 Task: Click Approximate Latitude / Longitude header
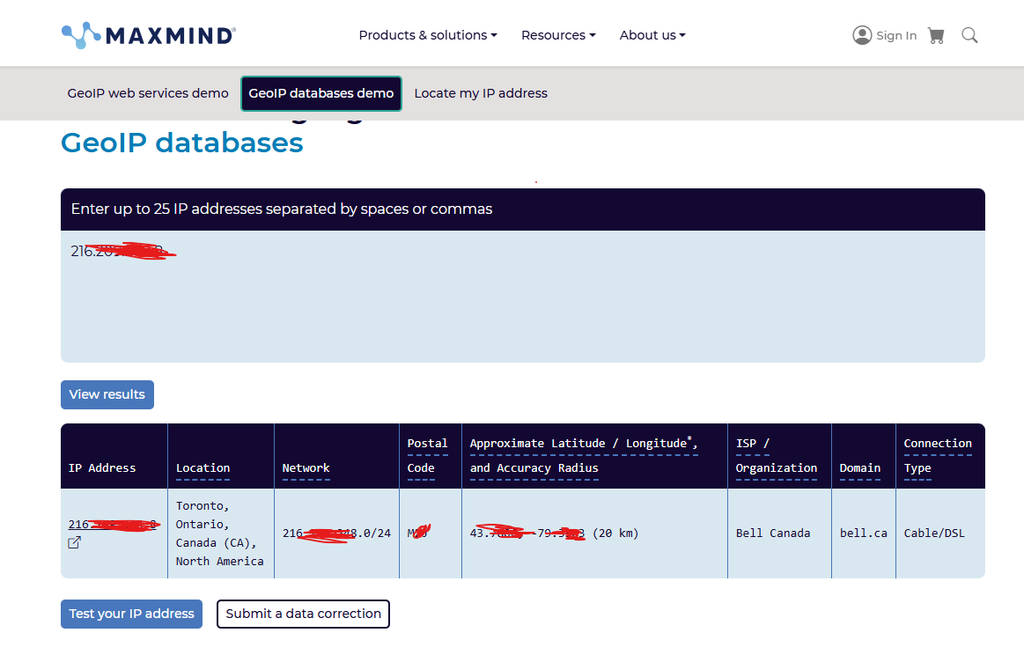click(x=583, y=456)
